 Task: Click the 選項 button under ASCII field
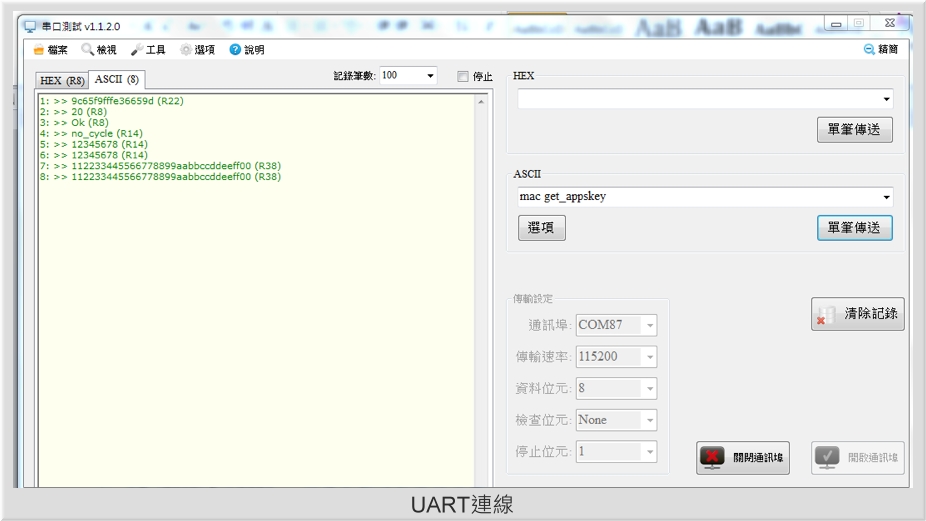click(542, 228)
